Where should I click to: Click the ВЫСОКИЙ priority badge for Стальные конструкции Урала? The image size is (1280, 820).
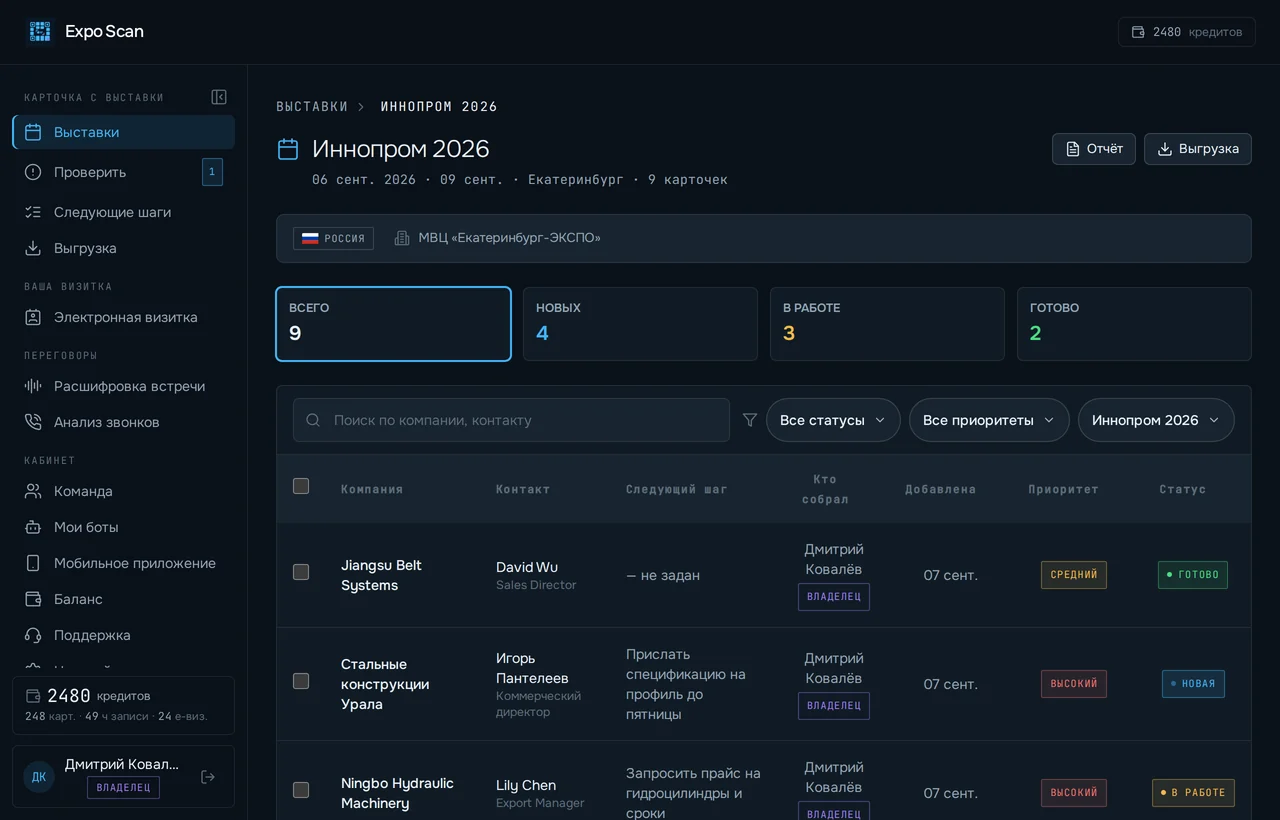(1074, 684)
